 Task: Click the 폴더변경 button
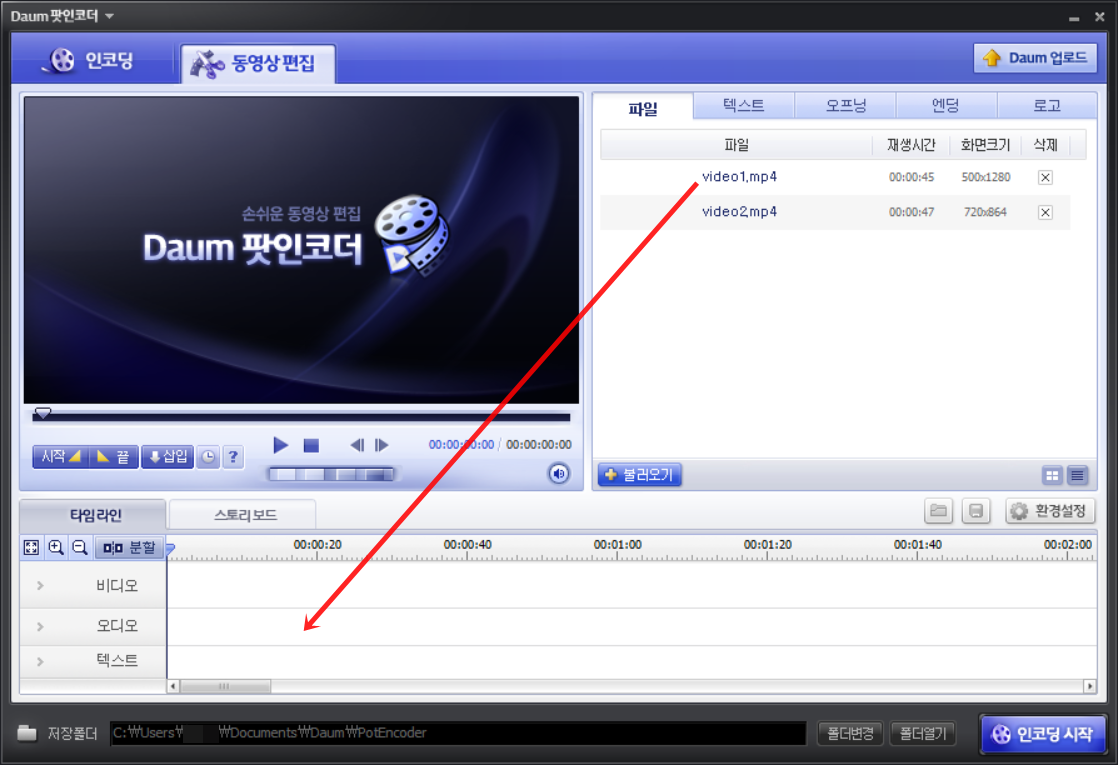pos(850,733)
